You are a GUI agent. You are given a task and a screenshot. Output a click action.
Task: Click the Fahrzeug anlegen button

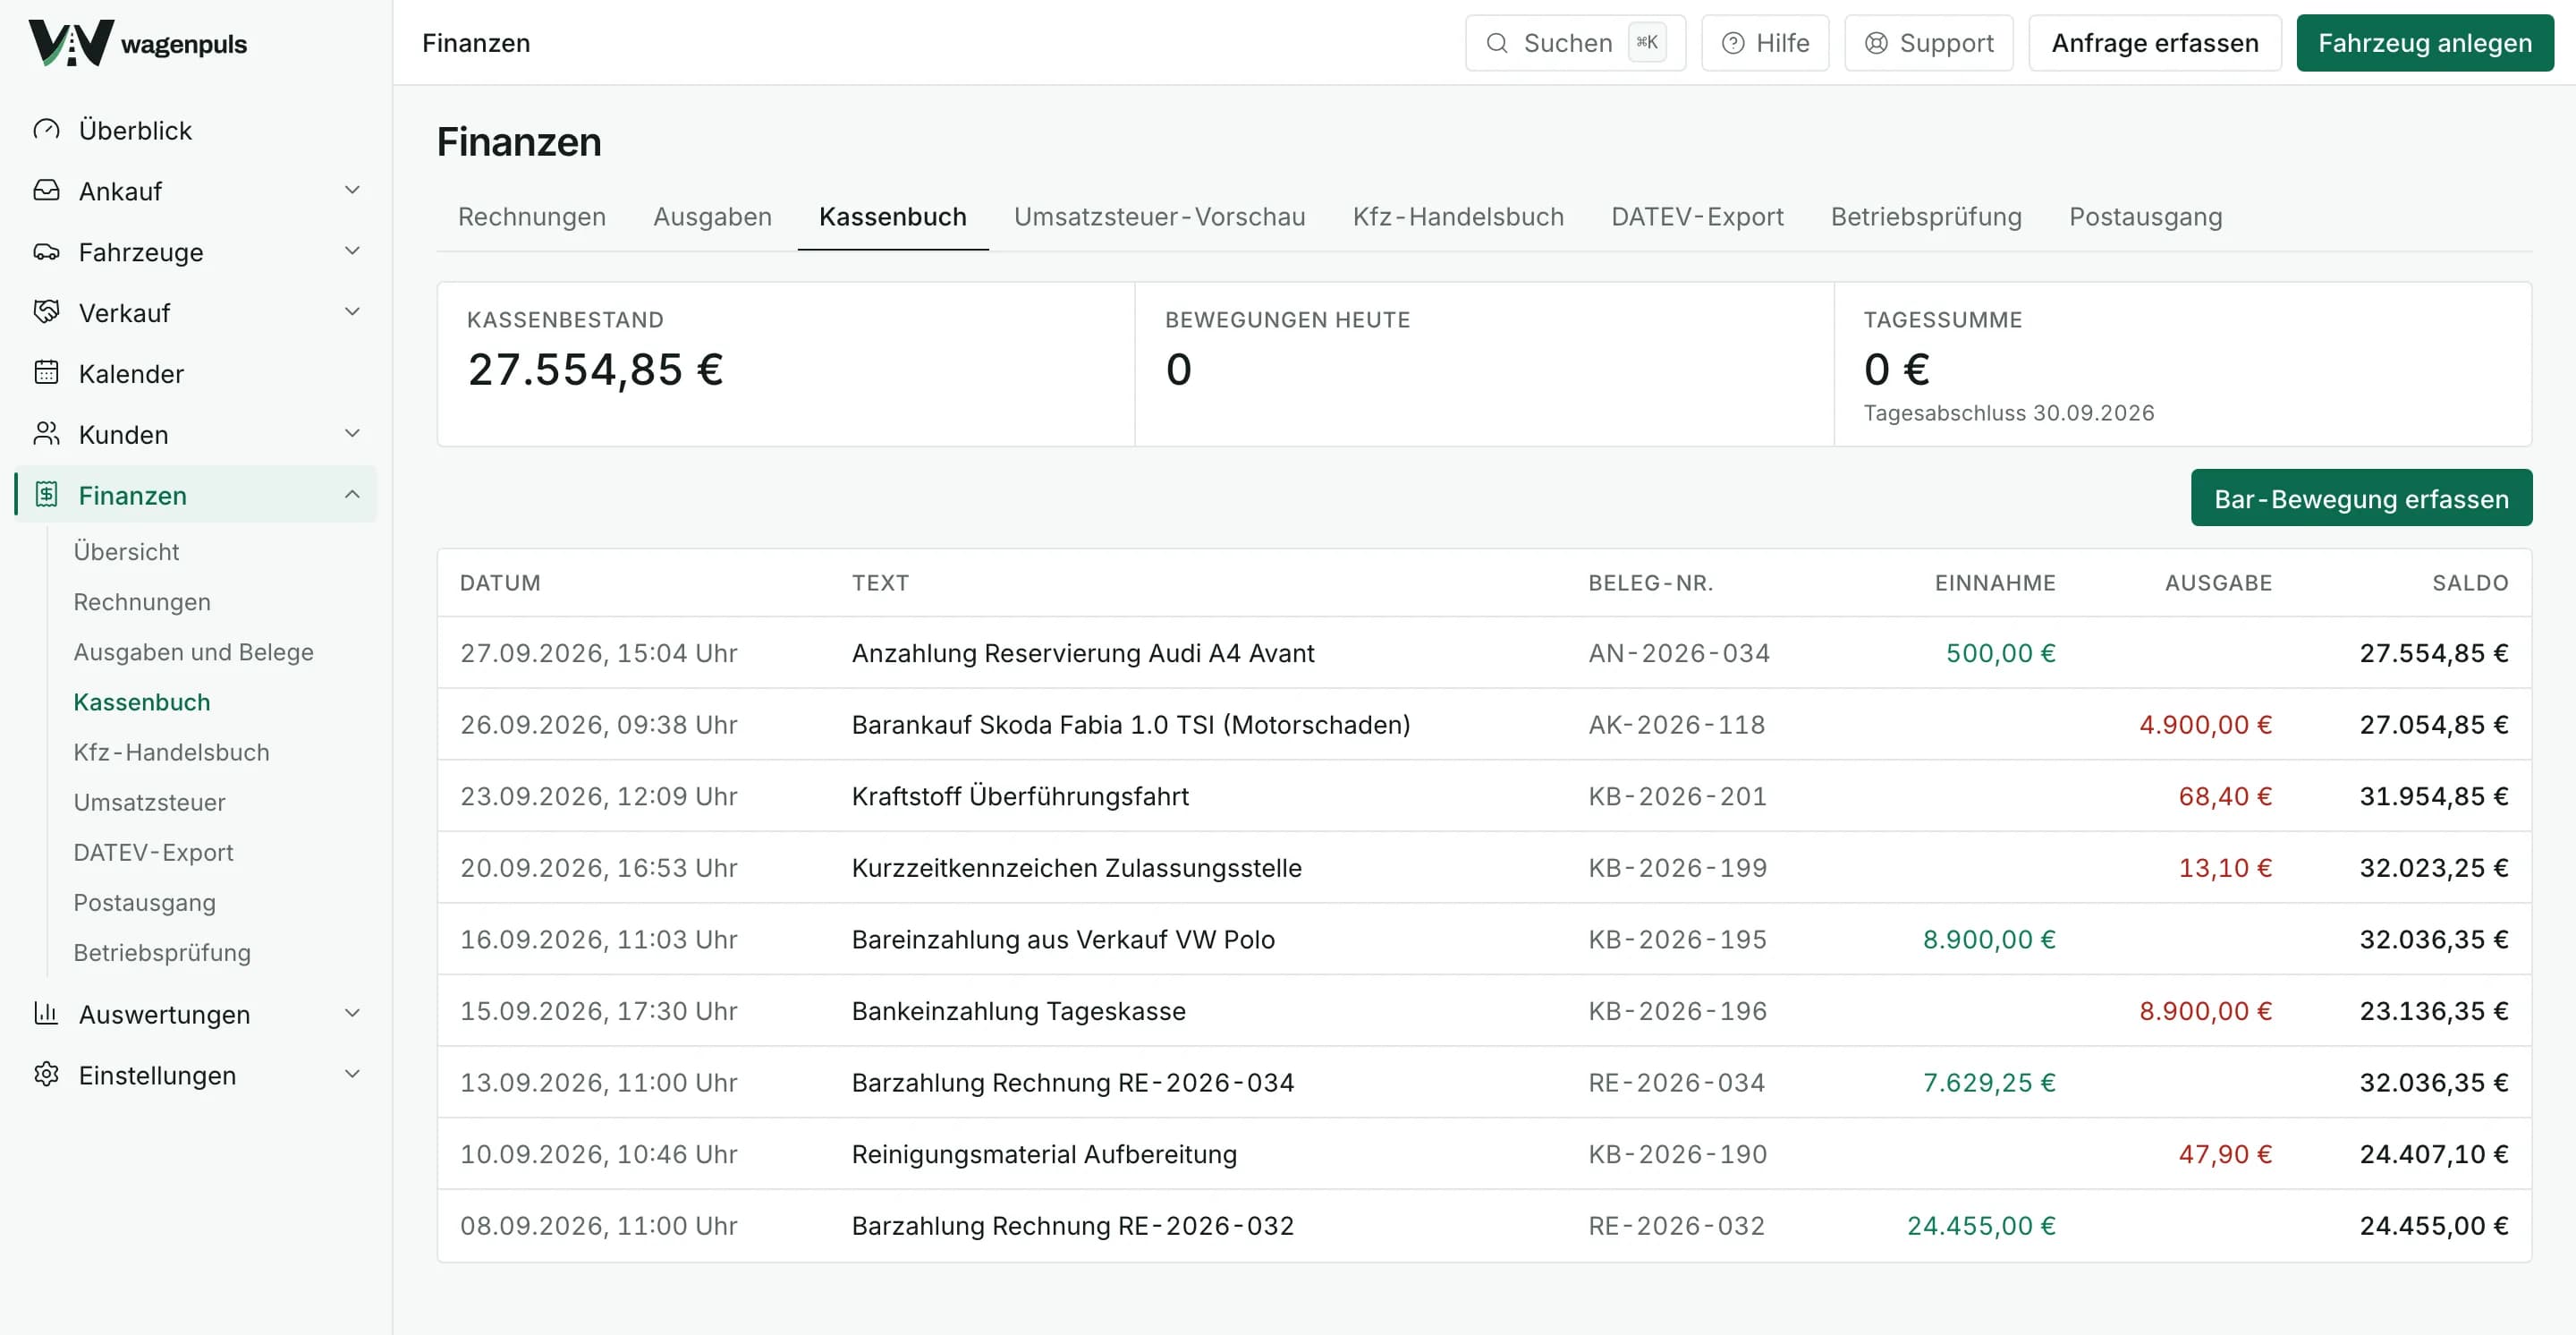point(2425,43)
